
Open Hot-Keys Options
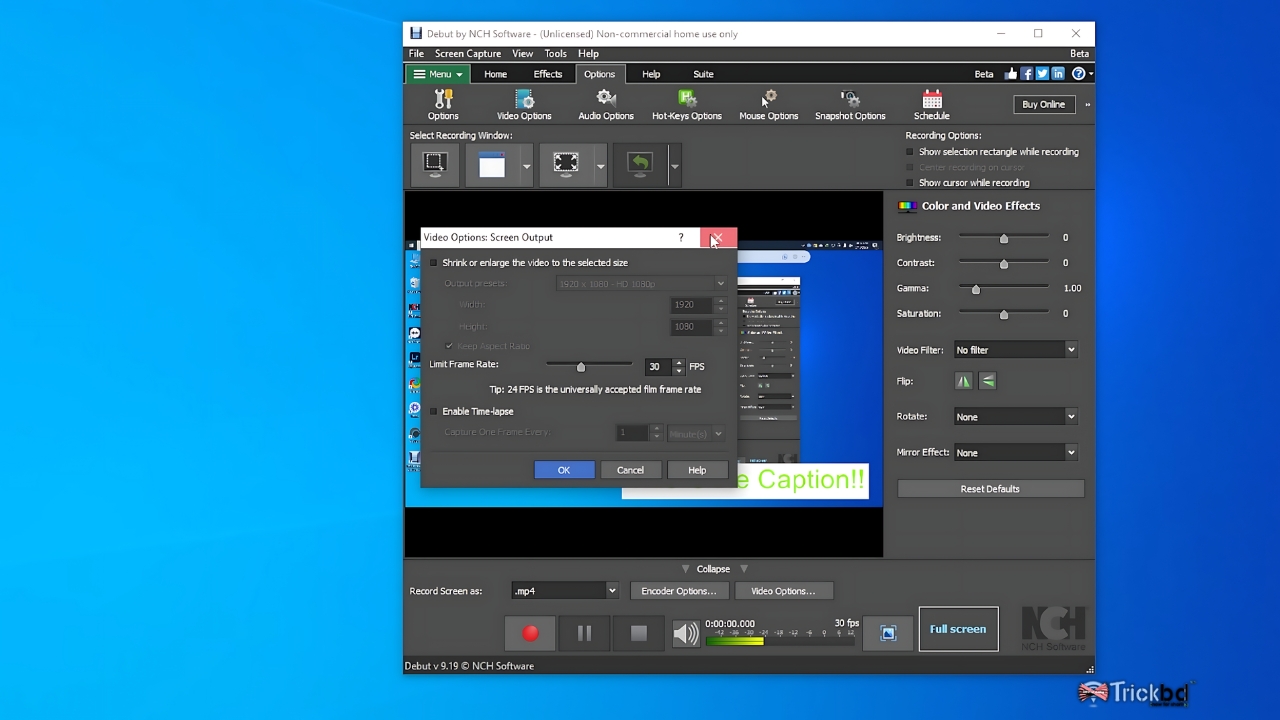(687, 105)
